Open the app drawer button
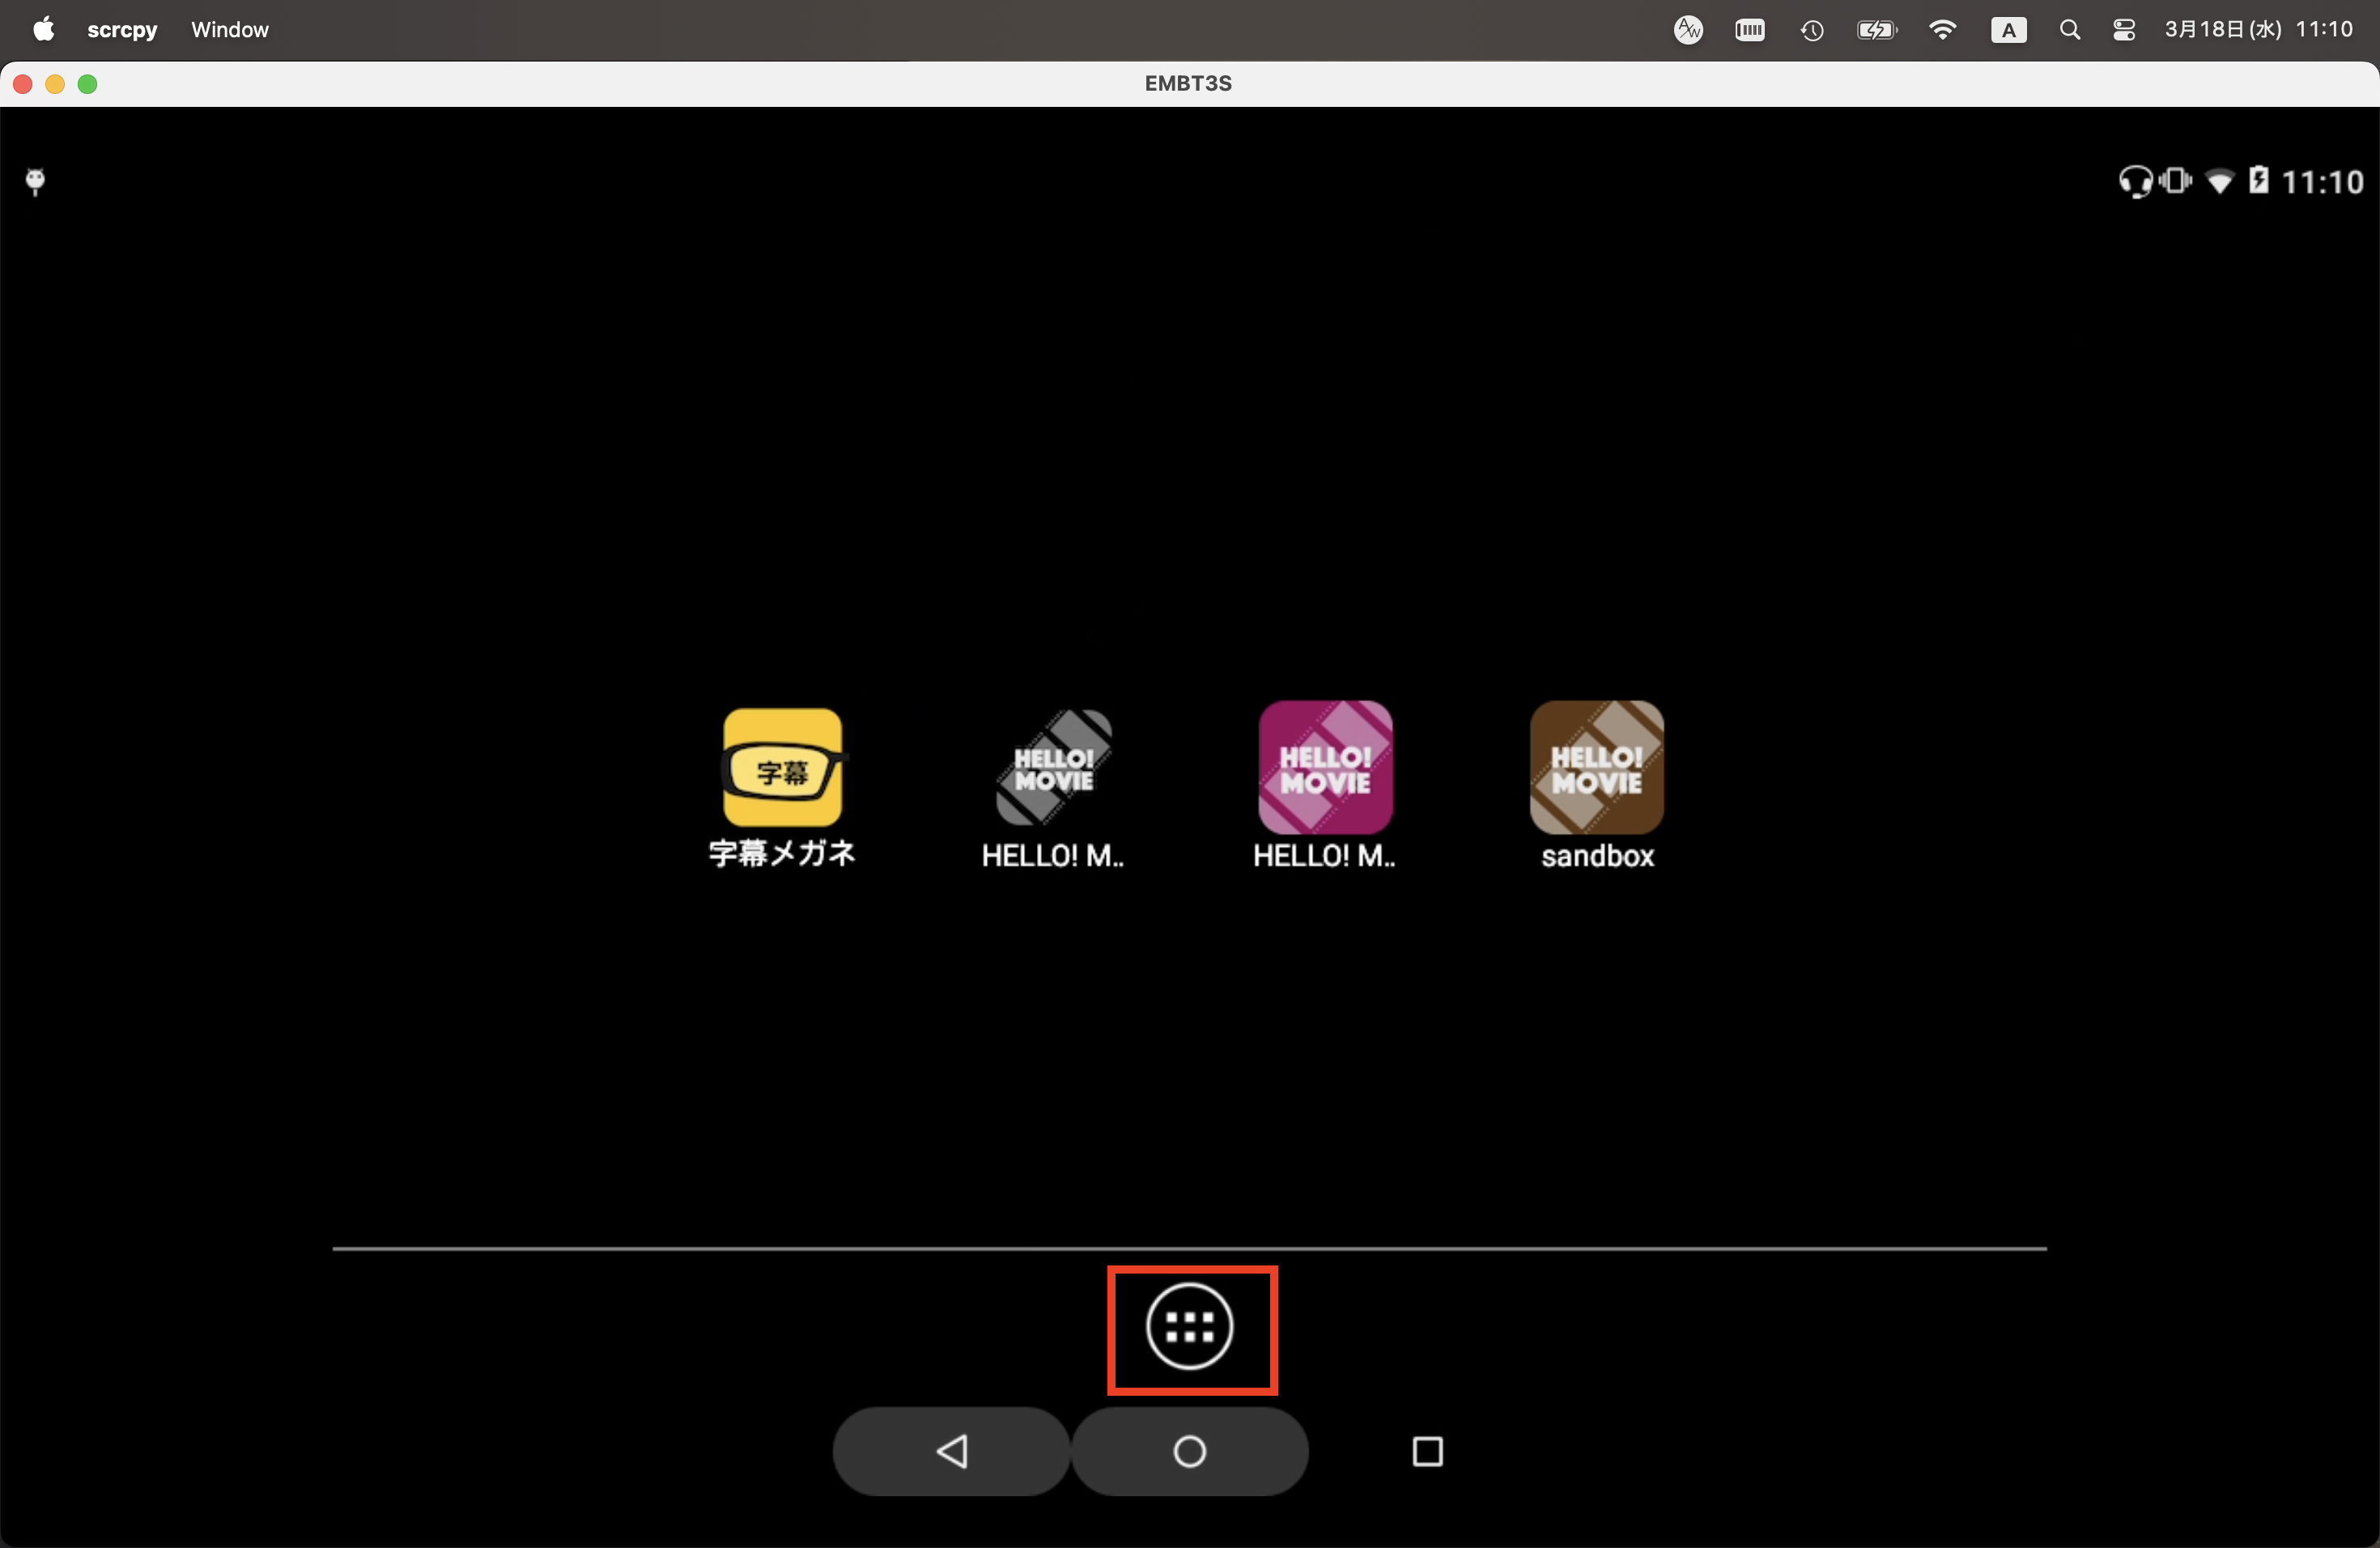 click(1189, 1327)
